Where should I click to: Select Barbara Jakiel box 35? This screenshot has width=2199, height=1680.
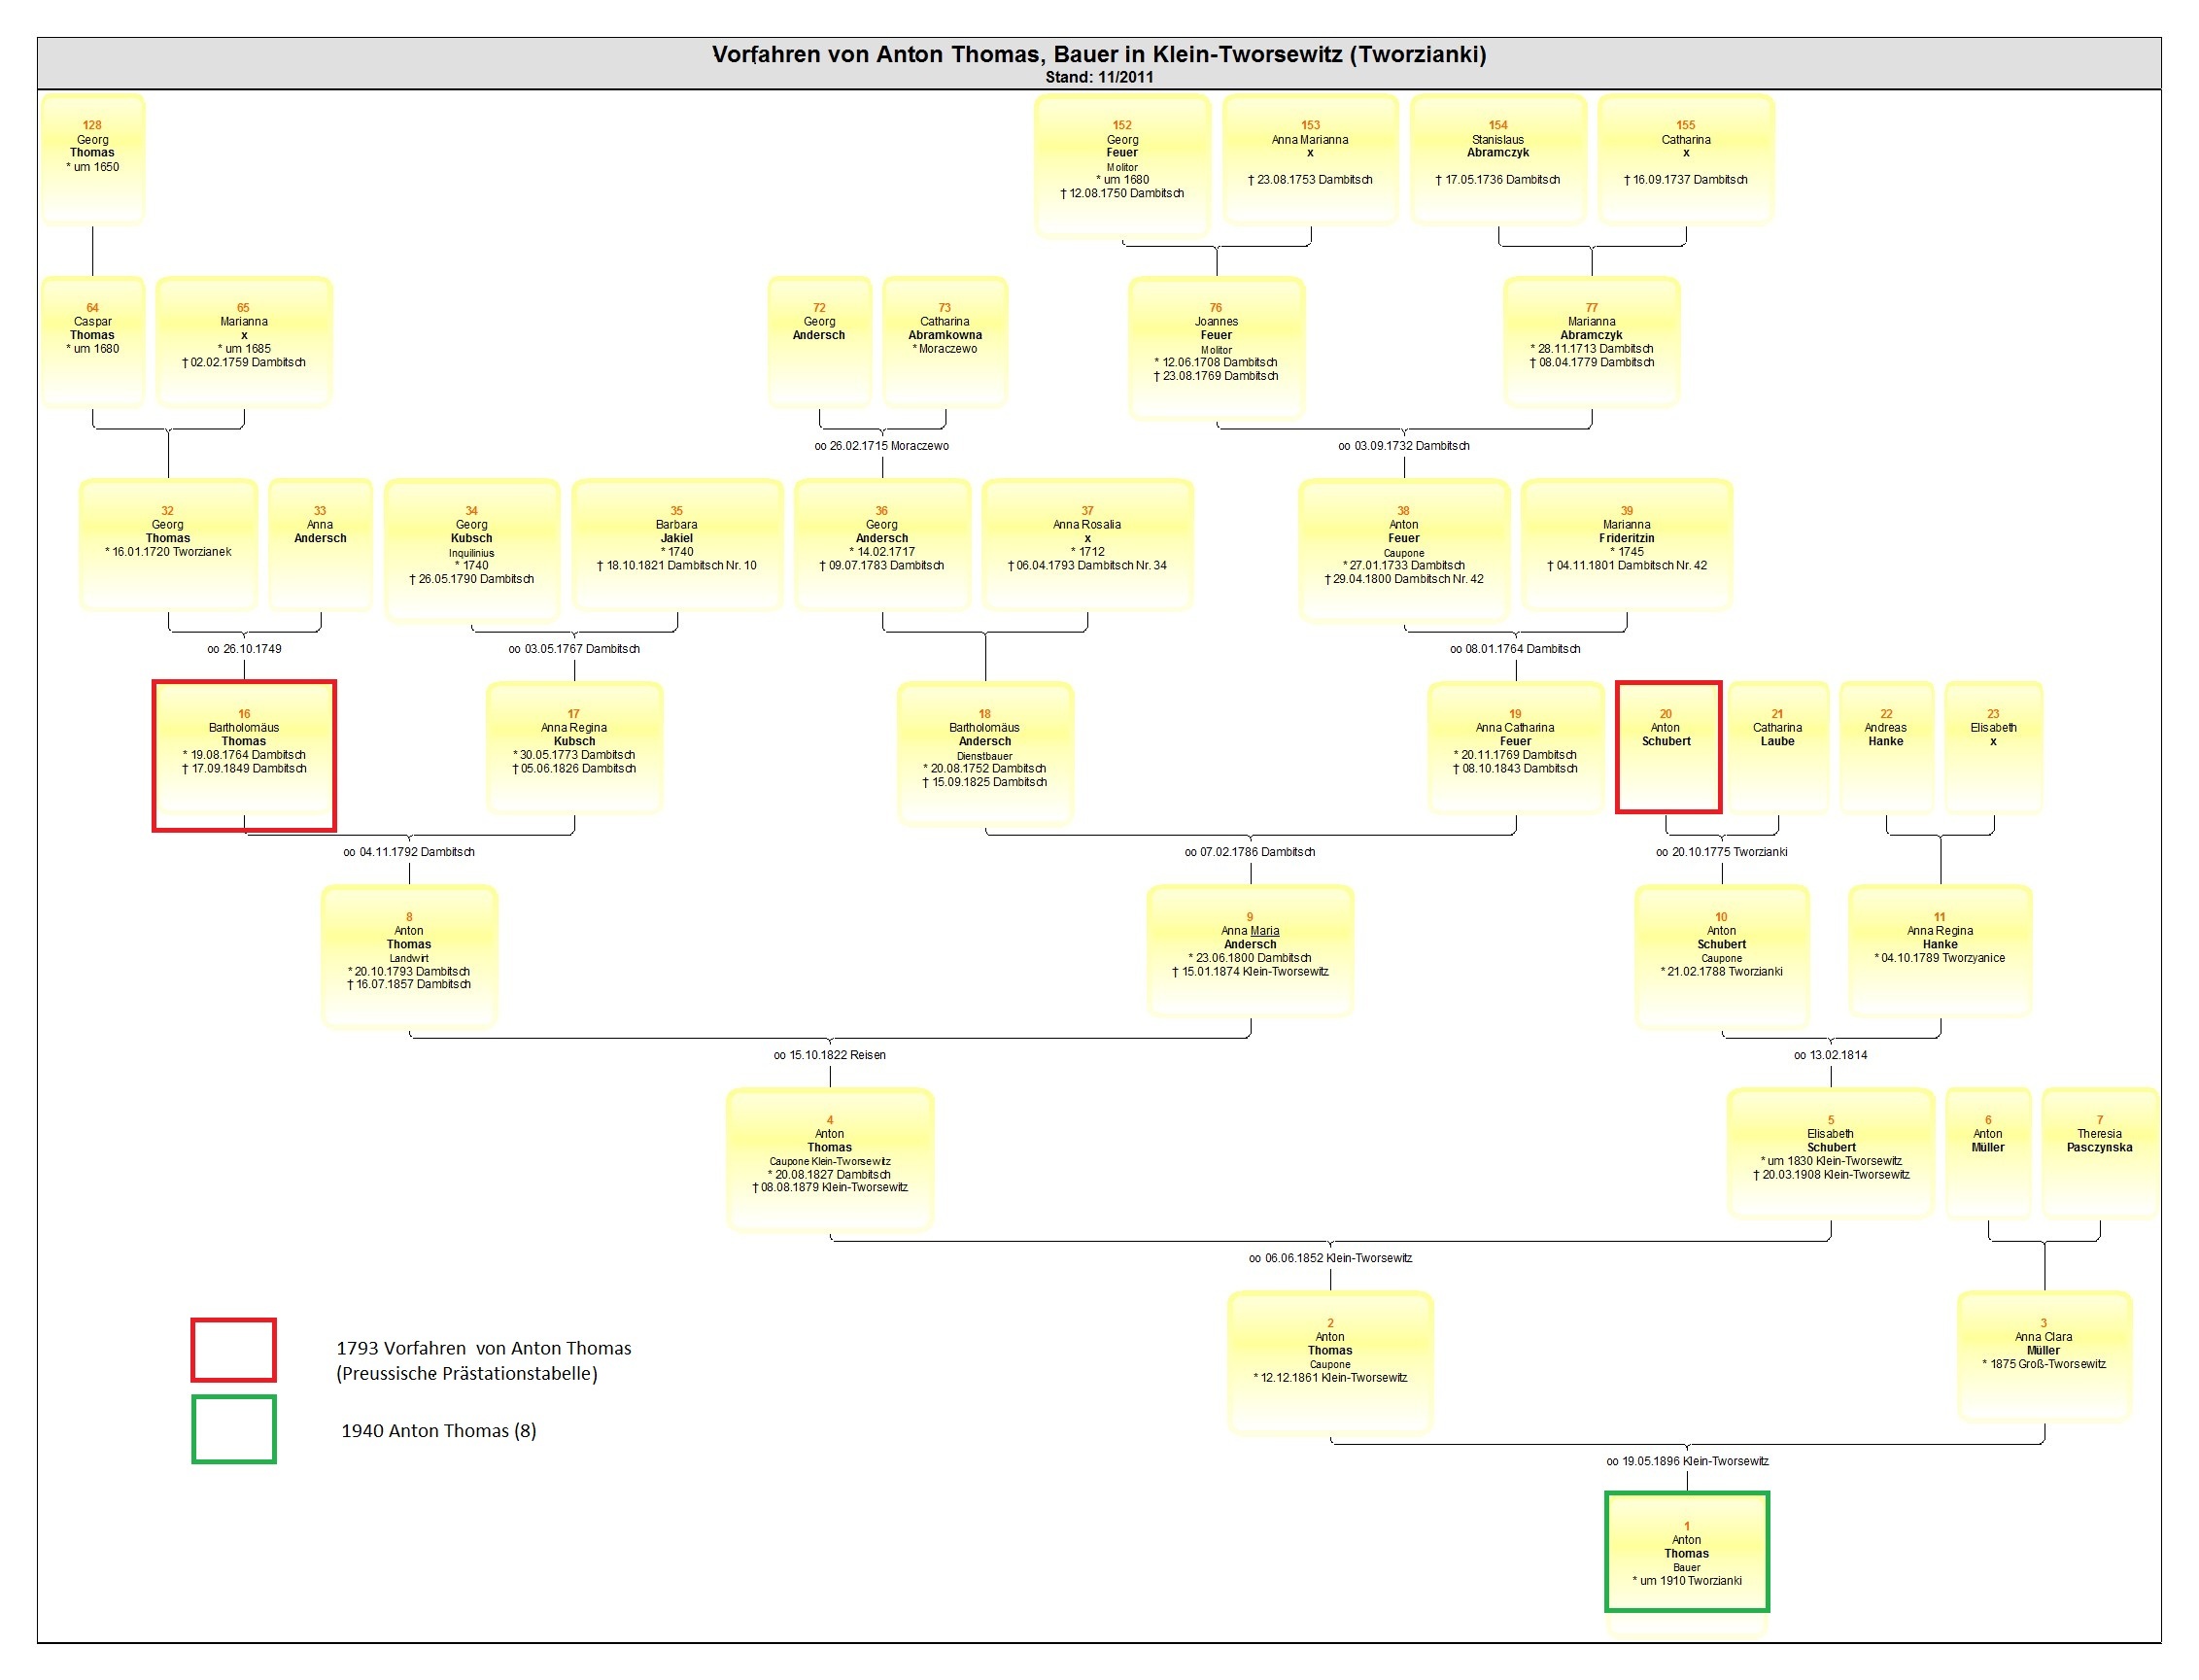point(677,544)
